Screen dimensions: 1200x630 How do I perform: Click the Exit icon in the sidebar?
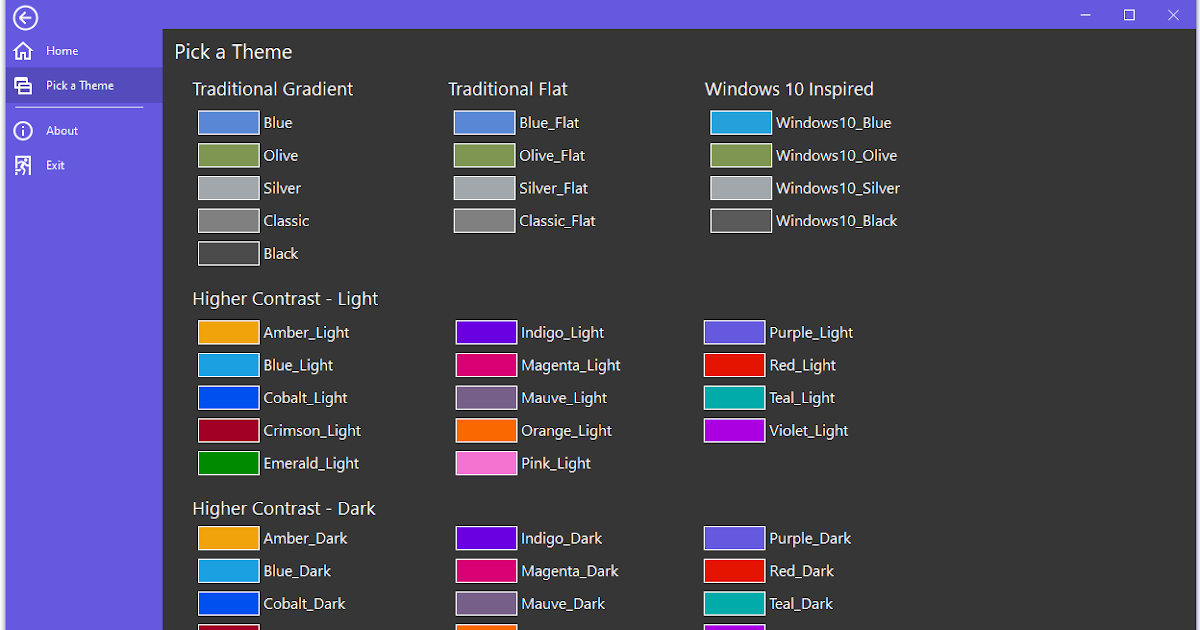22,165
